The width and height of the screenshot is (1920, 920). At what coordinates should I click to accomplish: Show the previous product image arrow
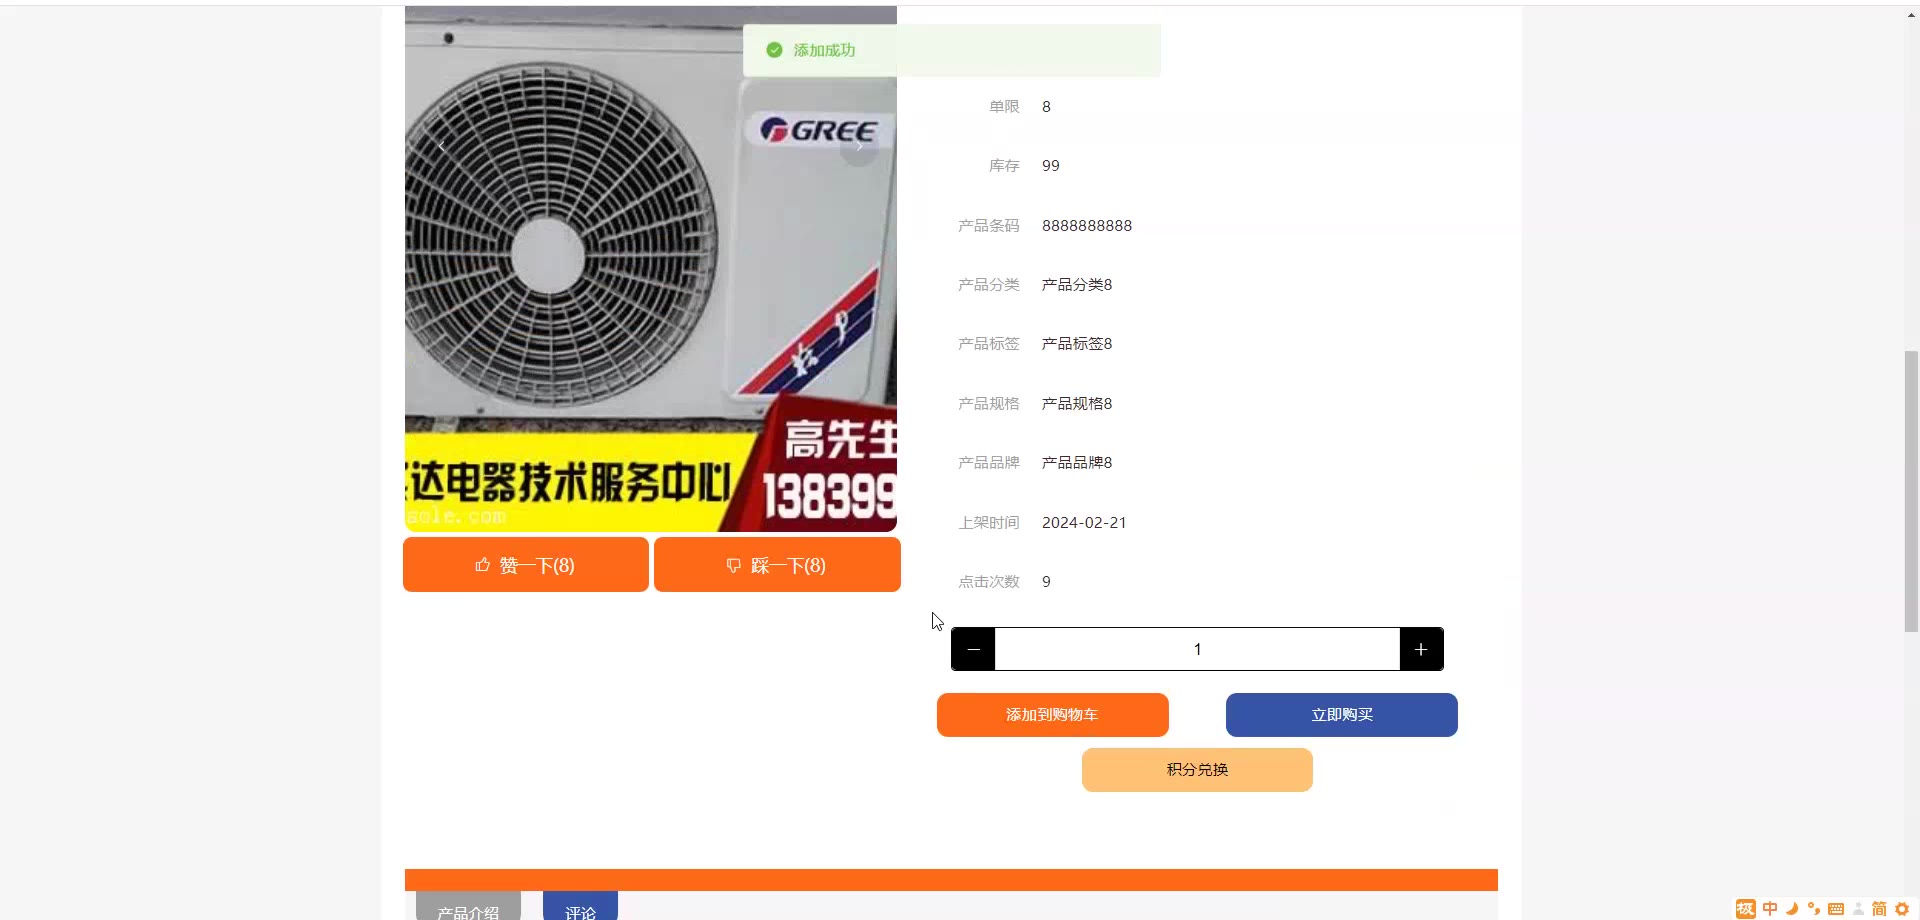[442, 147]
